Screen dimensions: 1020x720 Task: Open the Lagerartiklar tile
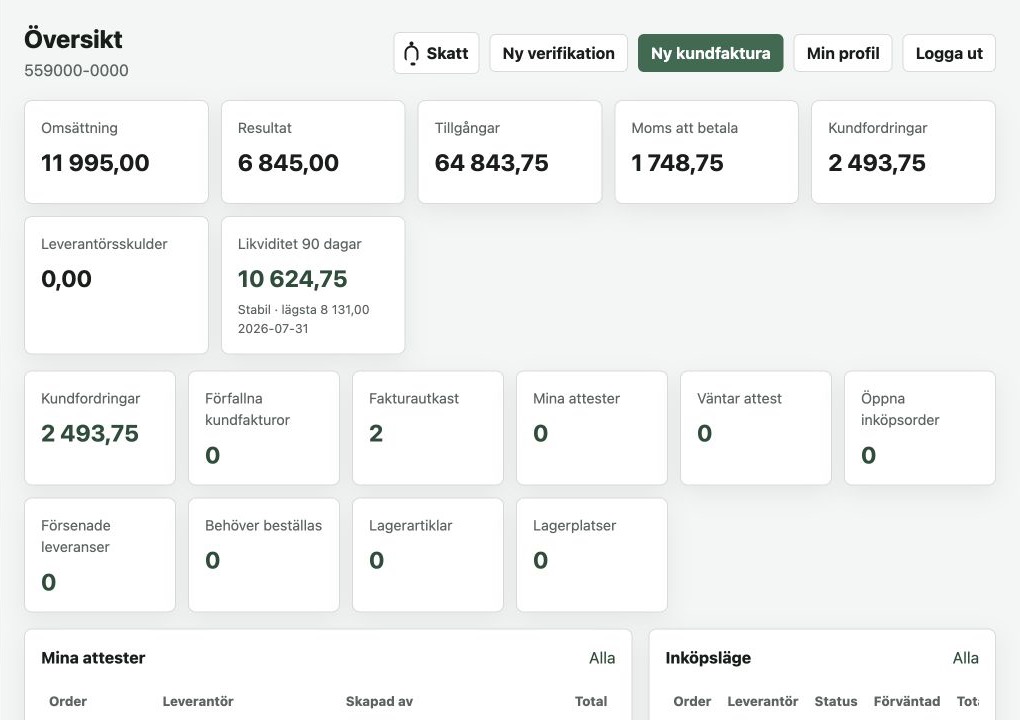428,555
